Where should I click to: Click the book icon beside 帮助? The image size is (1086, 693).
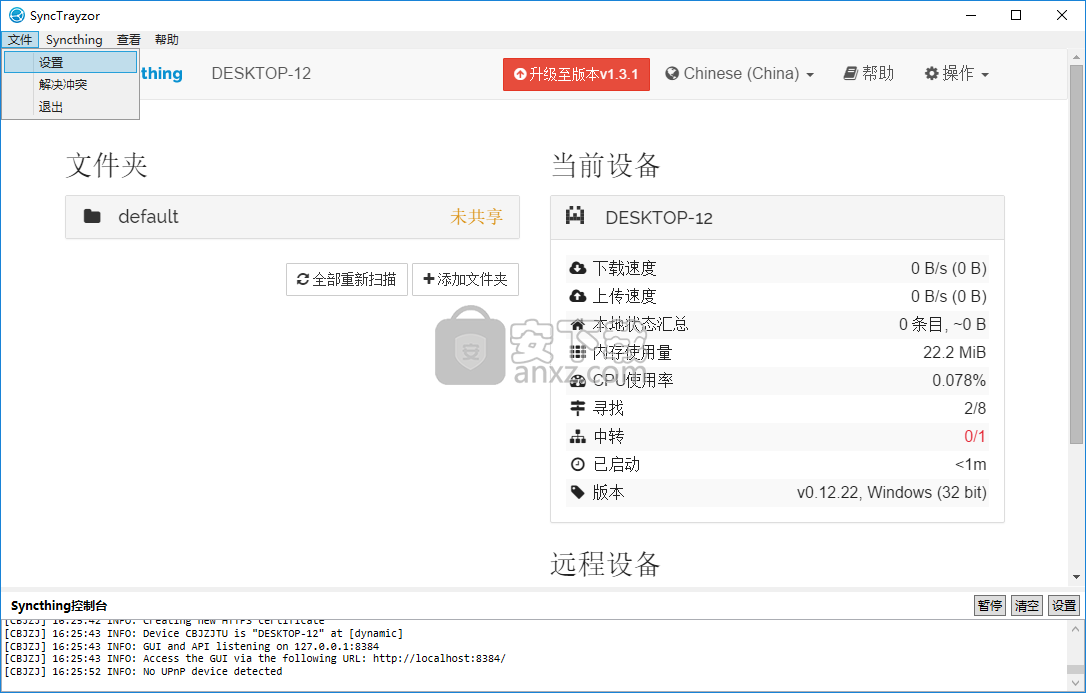point(851,73)
